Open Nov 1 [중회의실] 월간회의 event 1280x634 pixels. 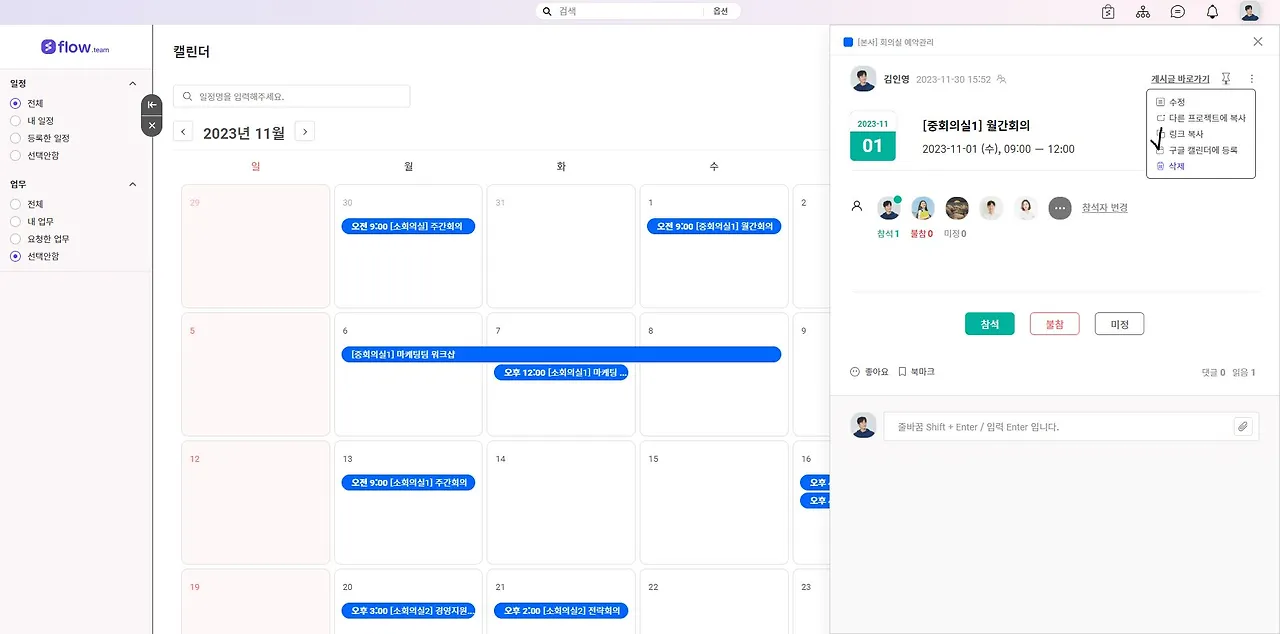pyautogui.click(x=714, y=227)
